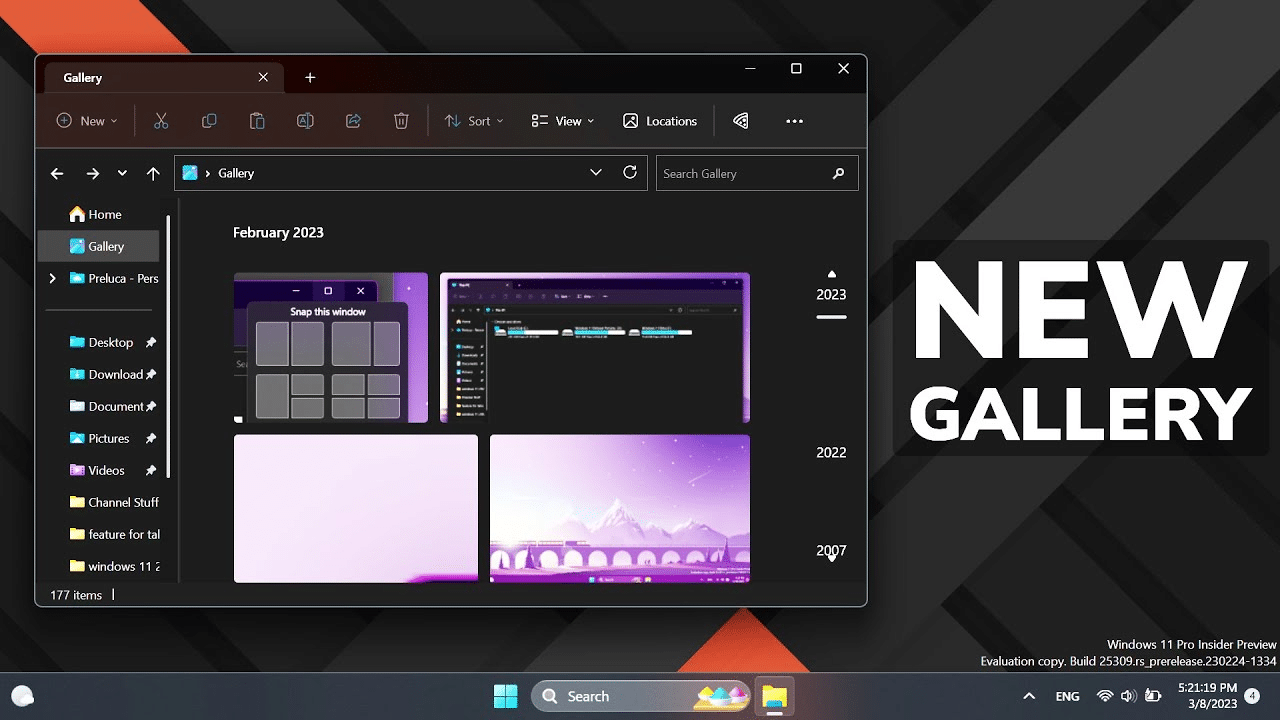Show hidden system tray icons
This screenshot has height=720, width=1280.
point(1028,696)
